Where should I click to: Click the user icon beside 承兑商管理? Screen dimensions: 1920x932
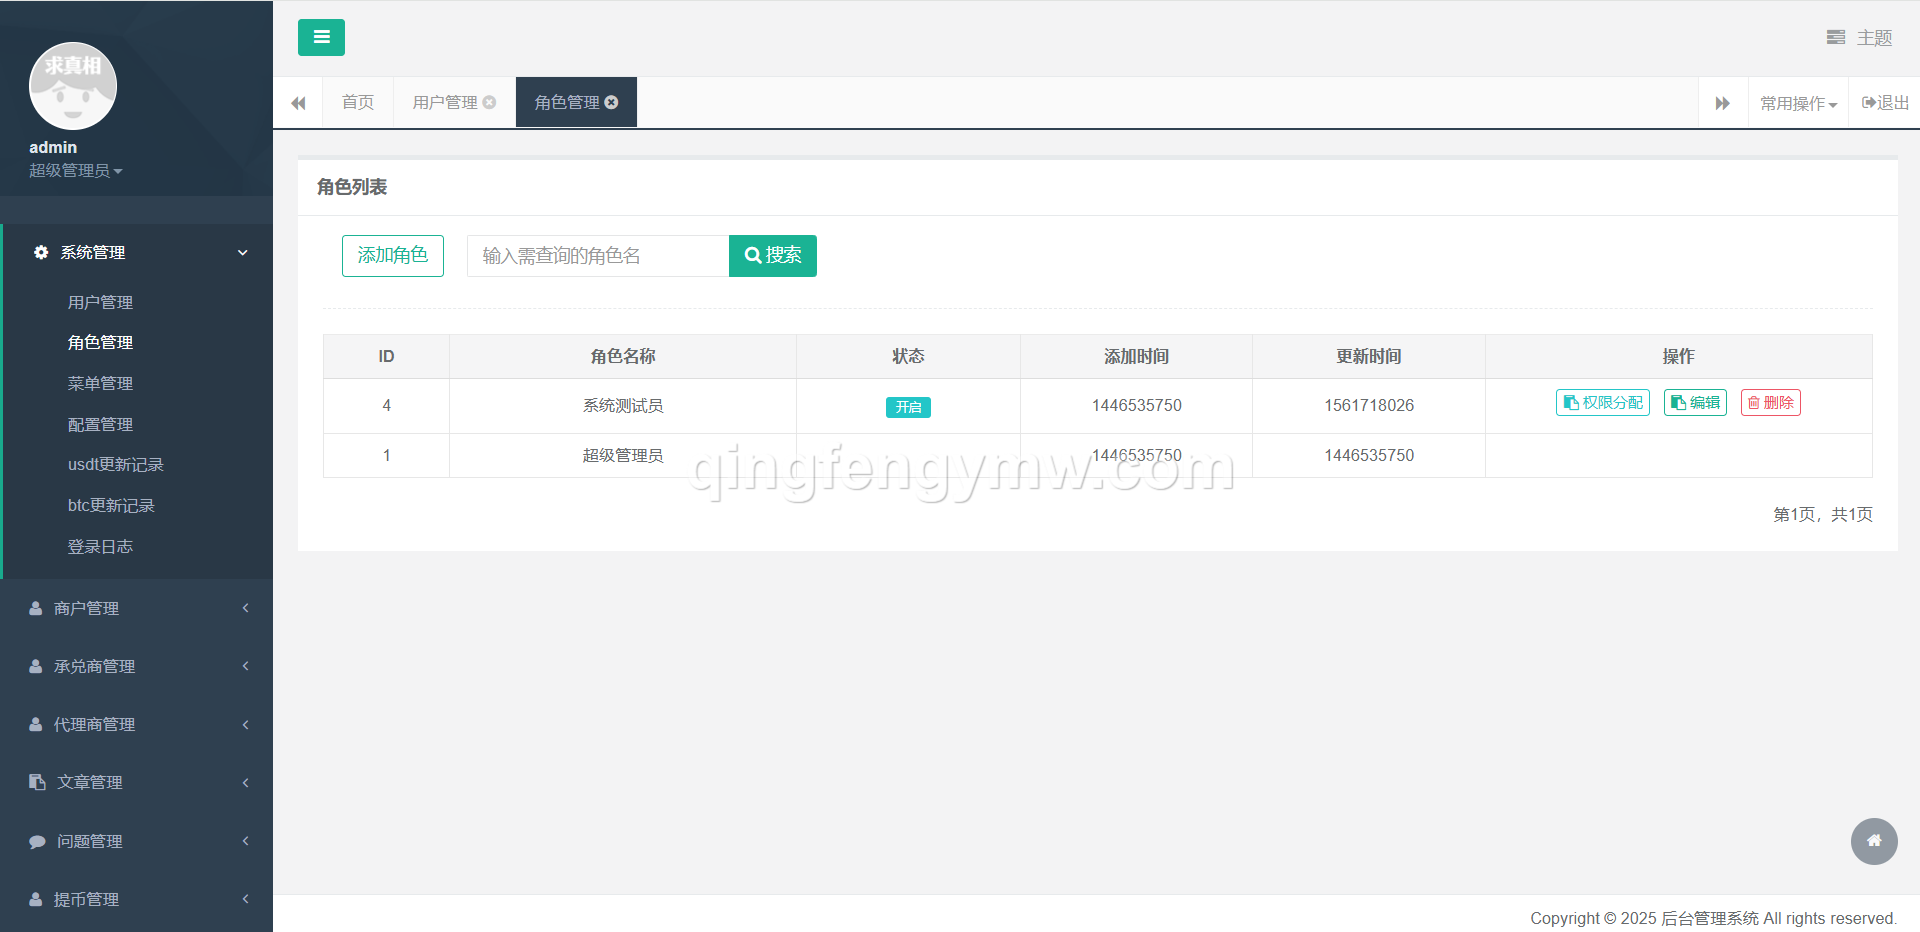36,666
